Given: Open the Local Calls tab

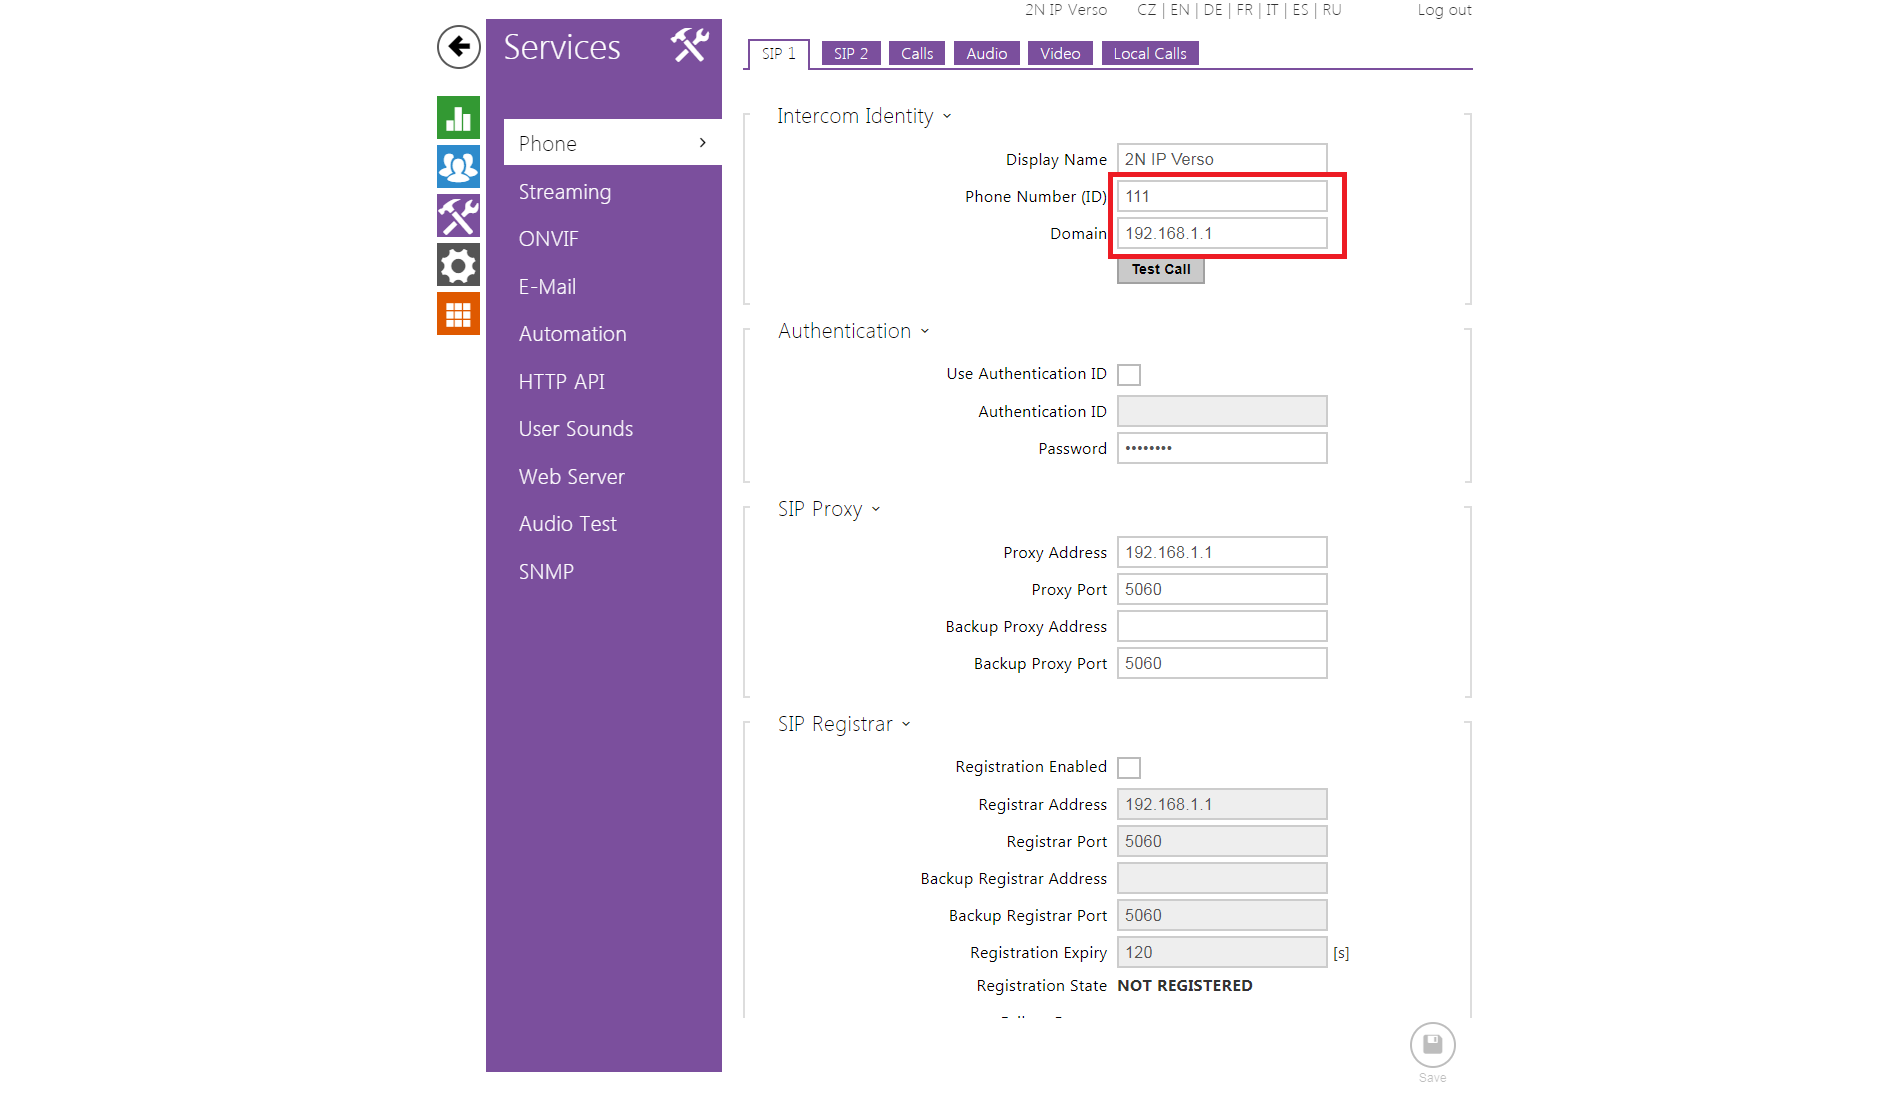Looking at the screenshot, I should 1149,54.
